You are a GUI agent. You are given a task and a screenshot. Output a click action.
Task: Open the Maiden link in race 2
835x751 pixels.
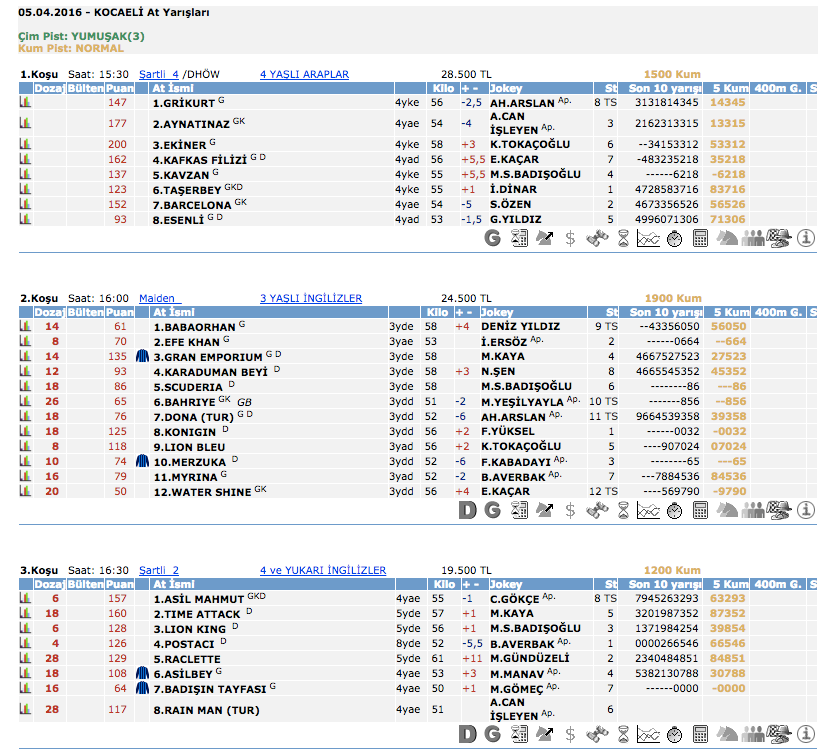tap(158, 298)
